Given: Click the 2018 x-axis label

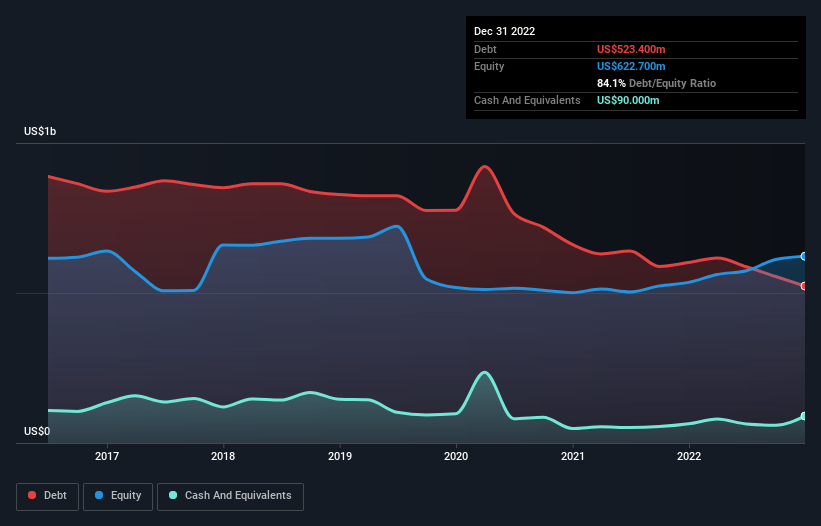Looking at the screenshot, I should point(223,456).
